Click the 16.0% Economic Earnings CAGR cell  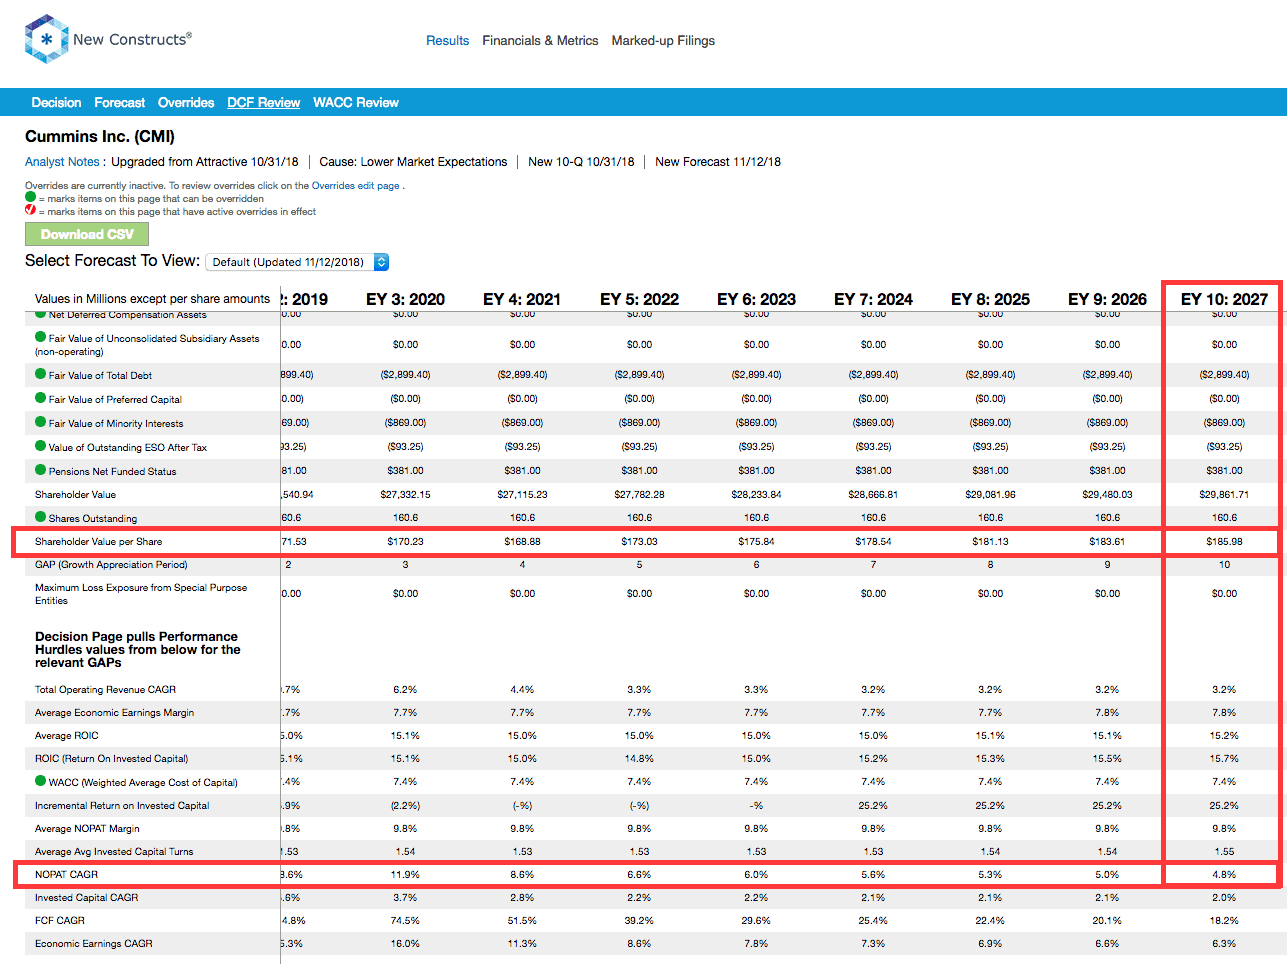point(405,943)
